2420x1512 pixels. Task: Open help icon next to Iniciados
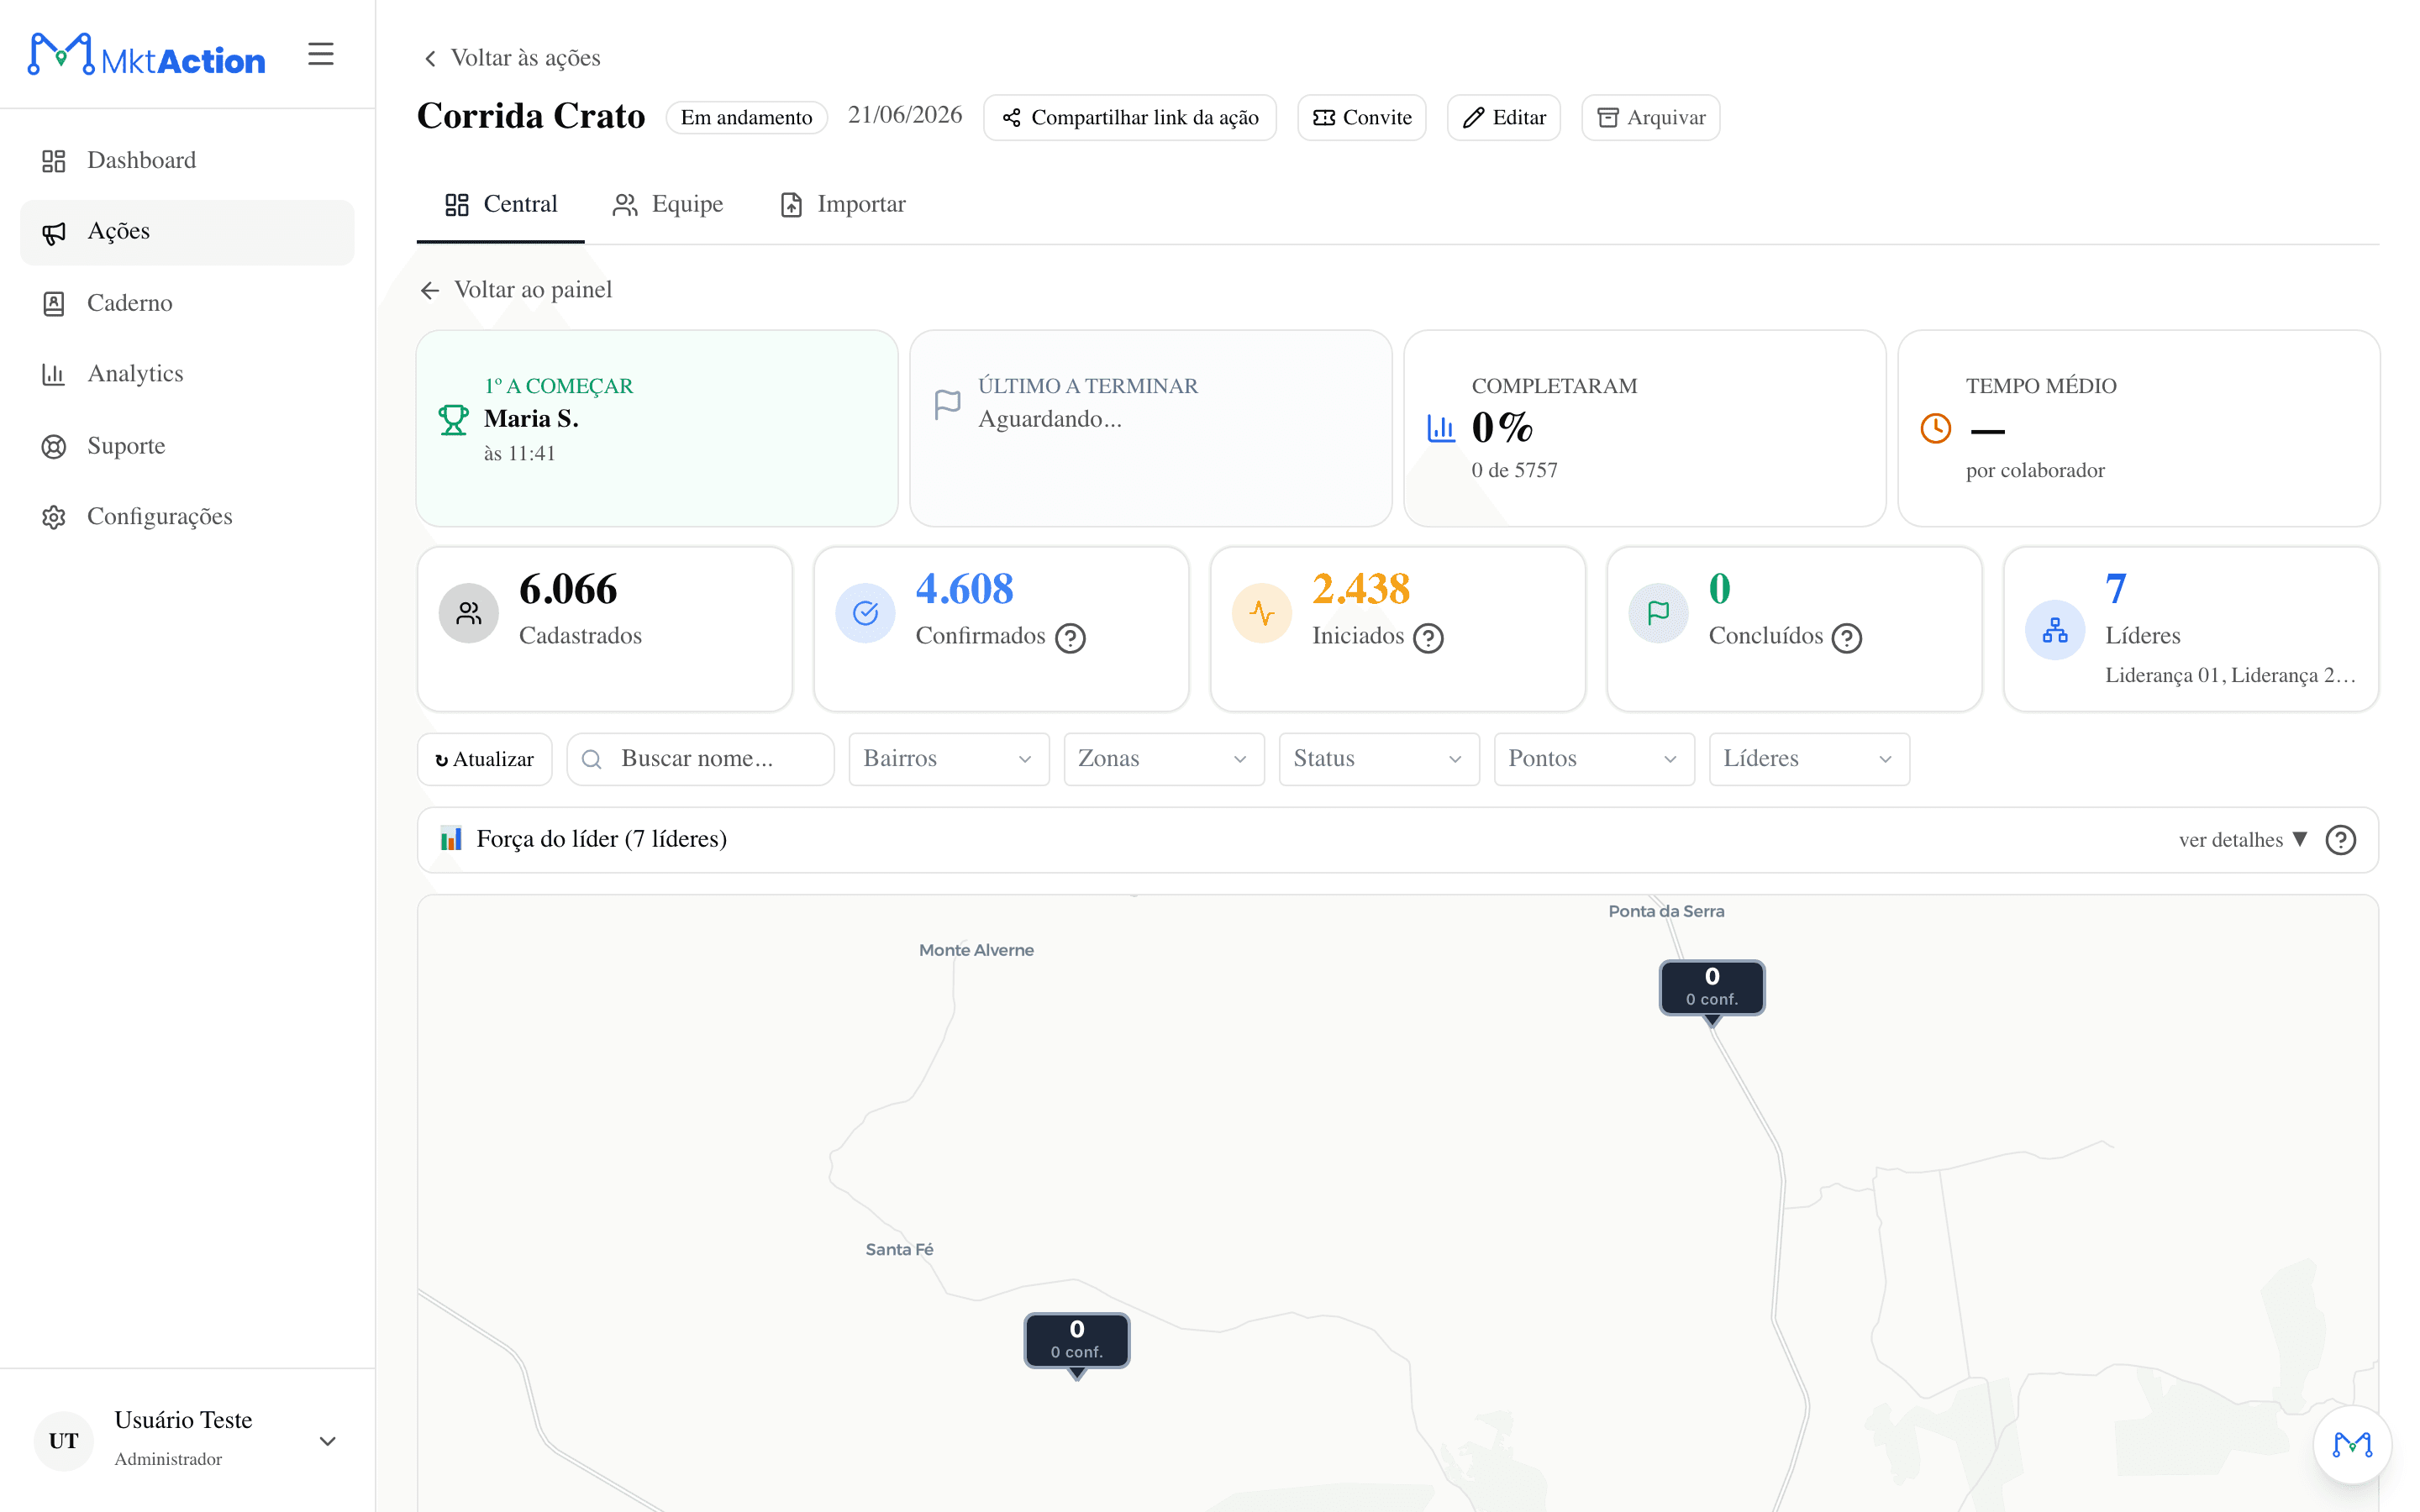click(x=1428, y=638)
